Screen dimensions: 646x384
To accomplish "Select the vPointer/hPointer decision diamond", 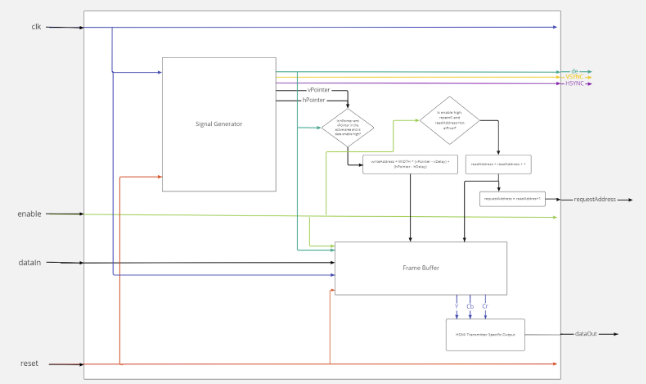I will pos(348,128).
